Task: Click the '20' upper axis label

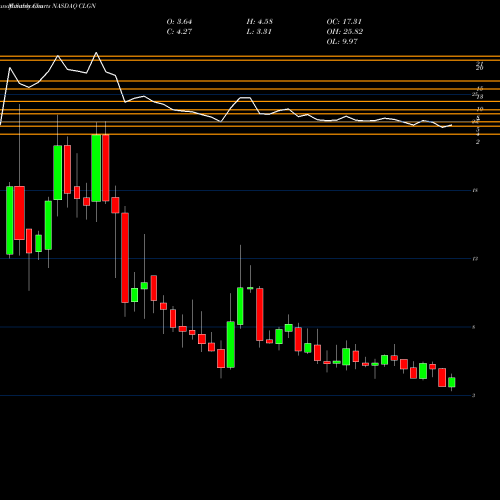Action: (x=480, y=68)
